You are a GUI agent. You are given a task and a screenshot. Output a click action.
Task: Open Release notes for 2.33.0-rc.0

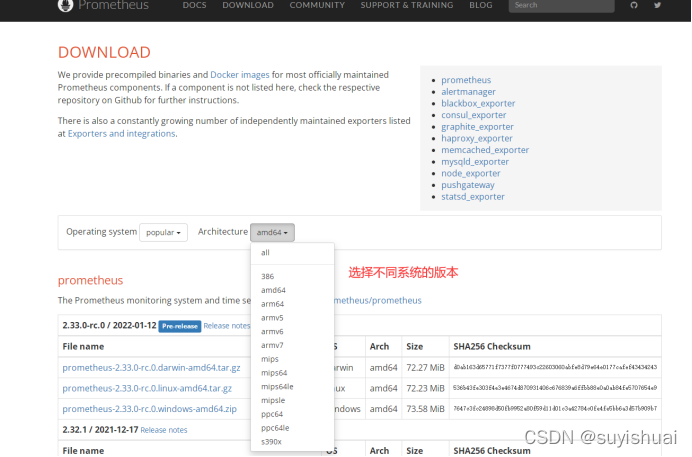click(227, 326)
